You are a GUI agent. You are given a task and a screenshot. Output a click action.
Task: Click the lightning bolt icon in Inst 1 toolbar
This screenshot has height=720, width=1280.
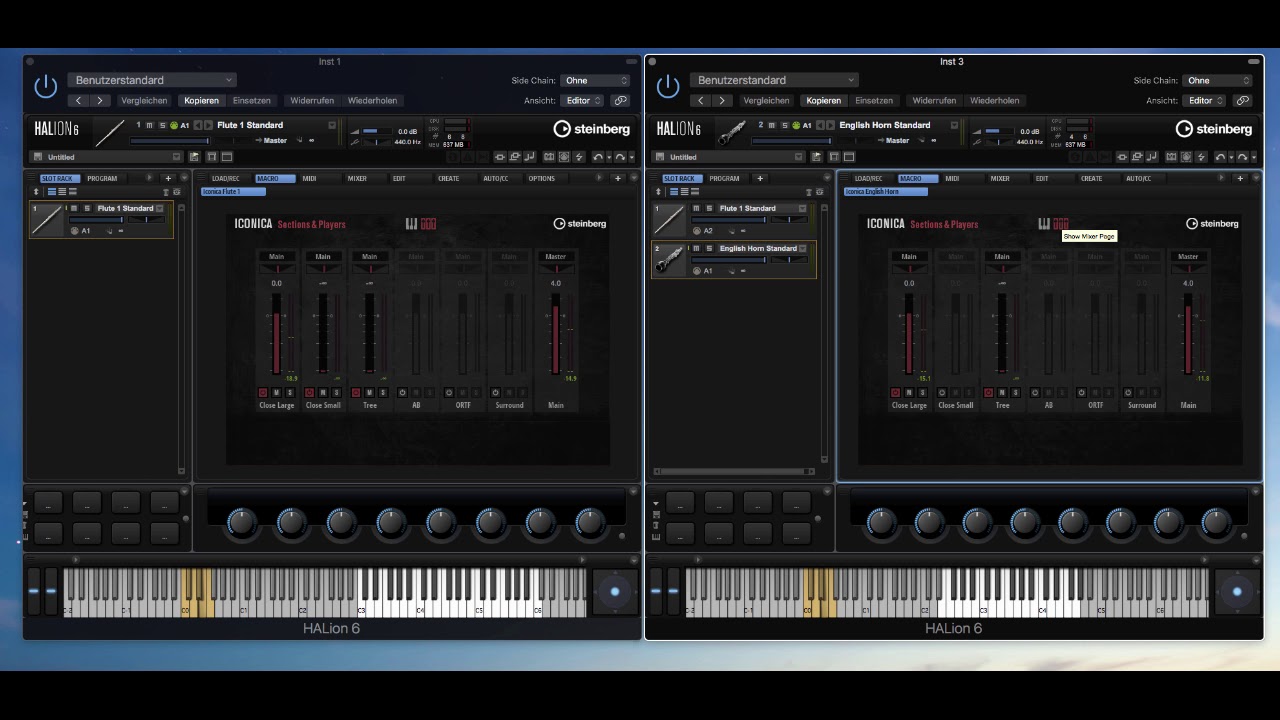578,157
